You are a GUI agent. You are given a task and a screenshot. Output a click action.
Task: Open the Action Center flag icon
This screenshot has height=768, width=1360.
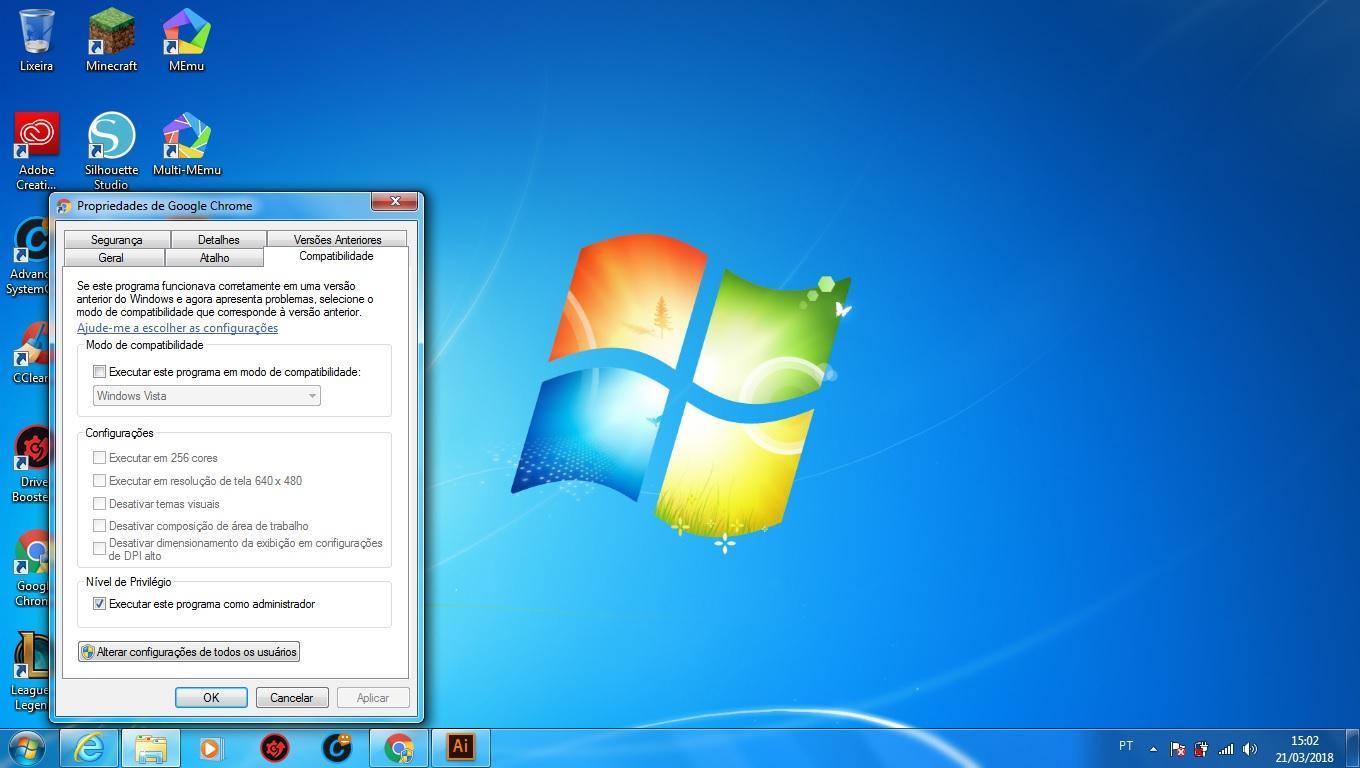pyautogui.click(x=1178, y=748)
